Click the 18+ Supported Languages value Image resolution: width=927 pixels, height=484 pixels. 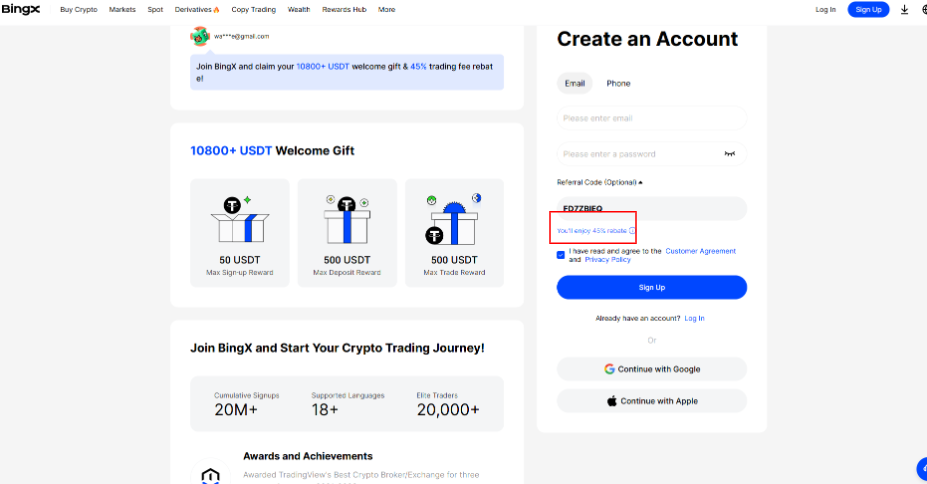(x=325, y=410)
